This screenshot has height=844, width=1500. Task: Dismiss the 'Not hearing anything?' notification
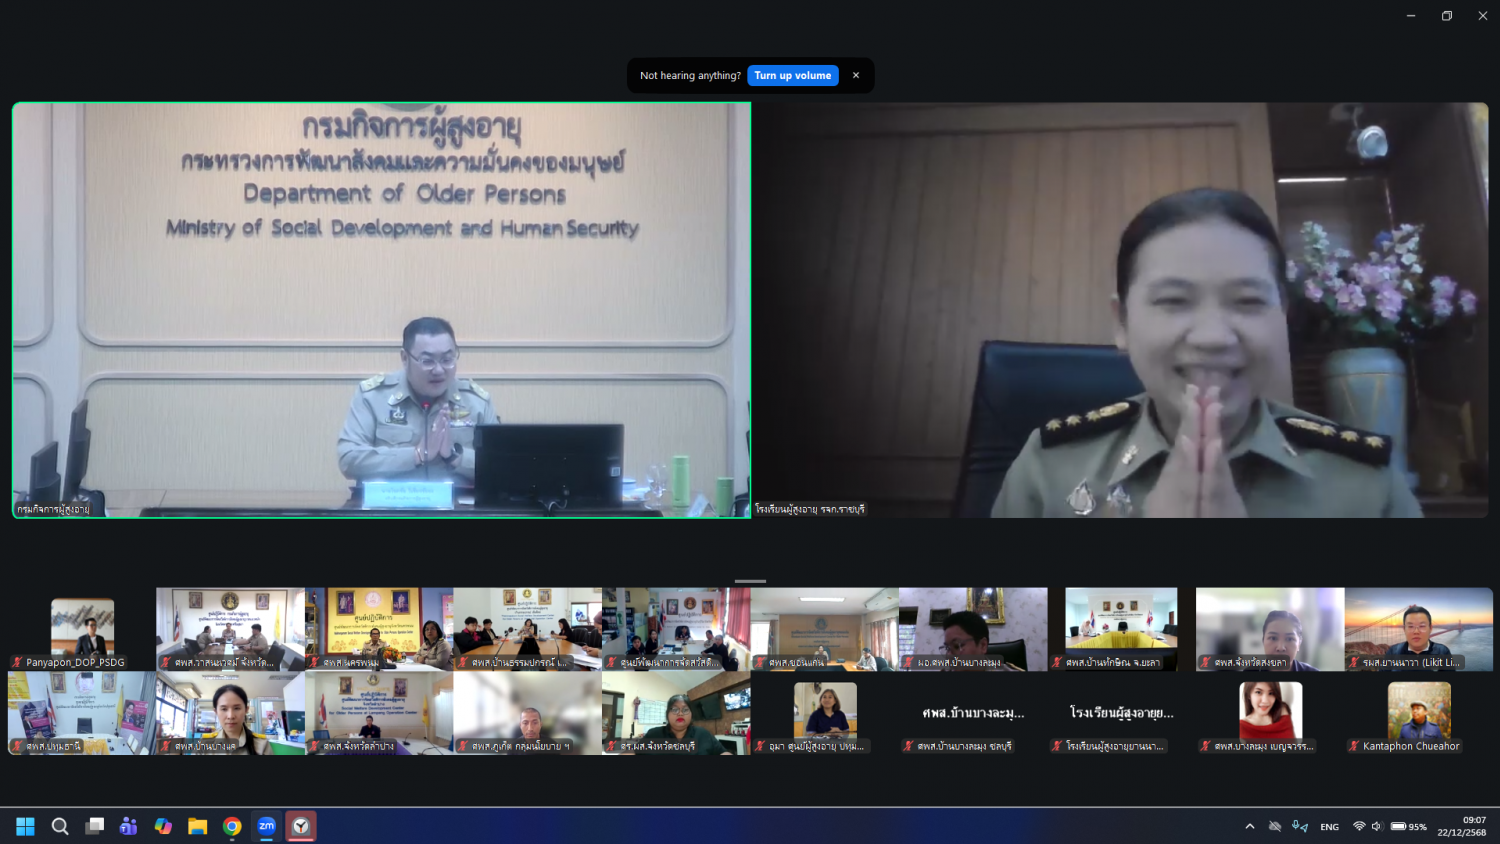coord(856,76)
